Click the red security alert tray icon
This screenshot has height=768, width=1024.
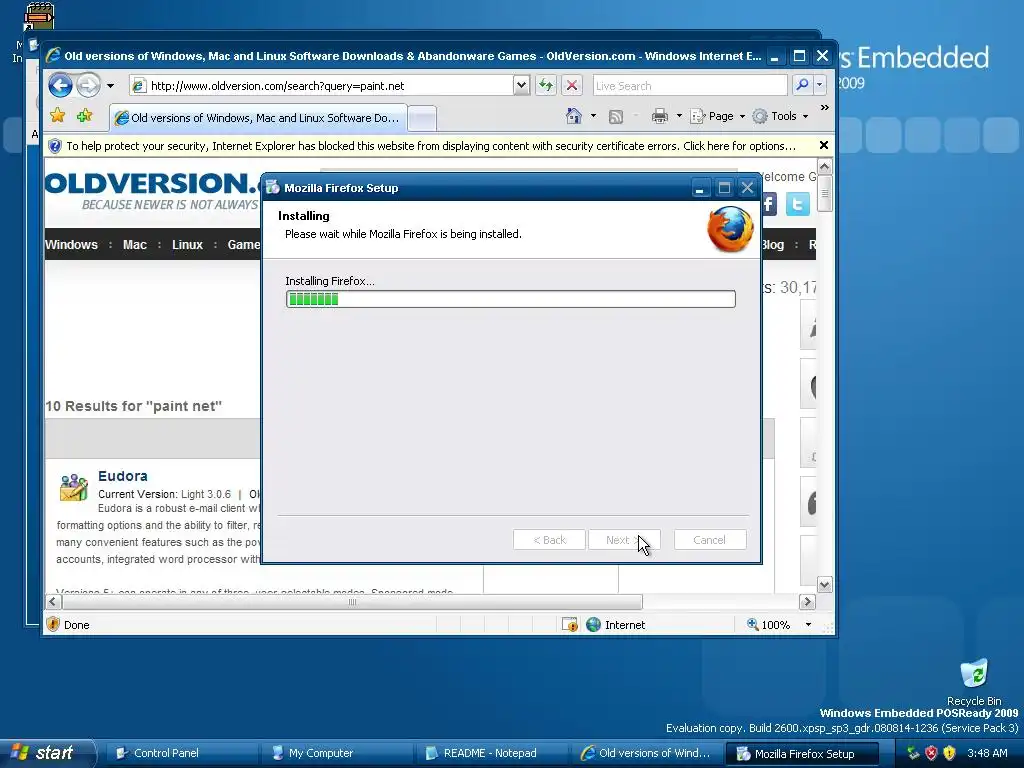(931, 753)
